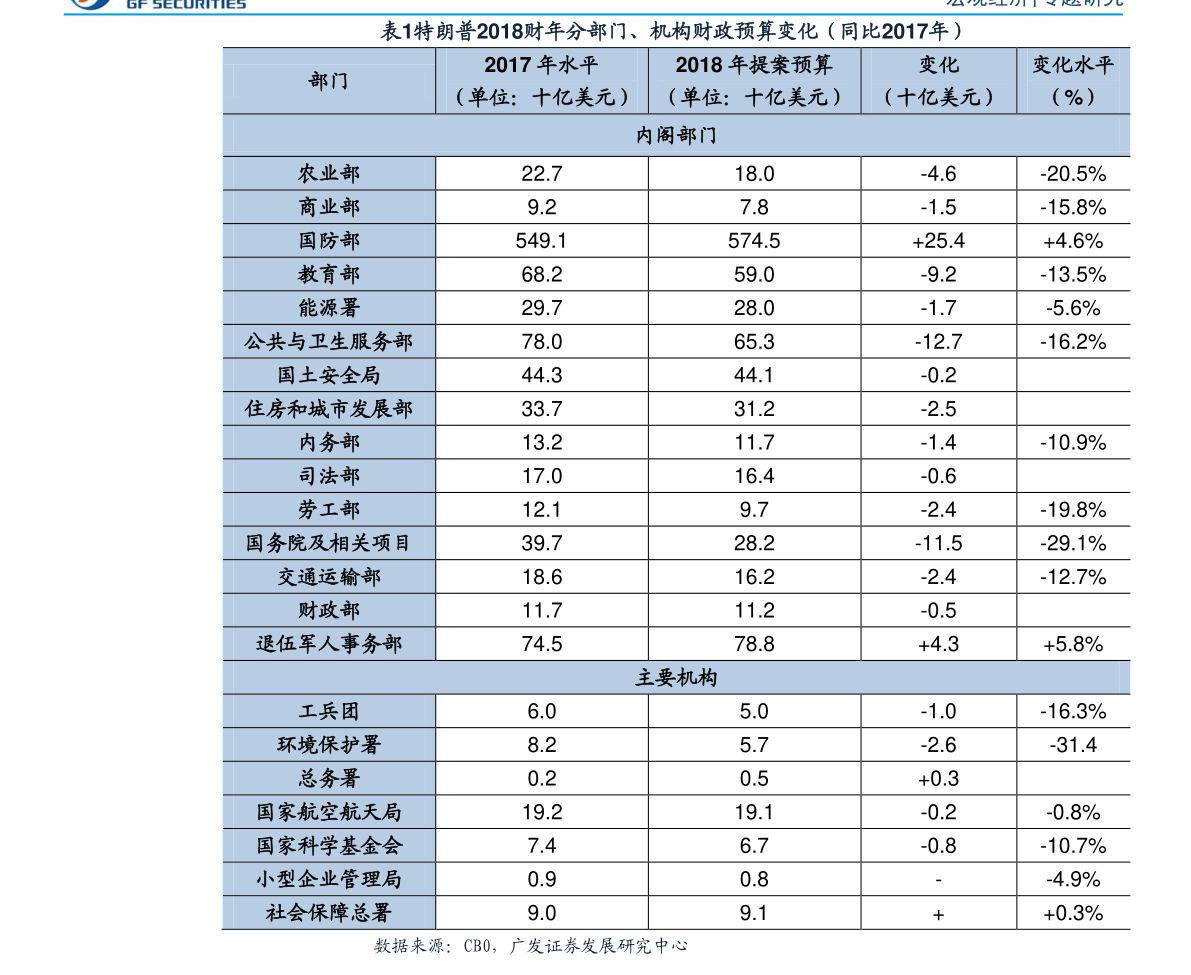
Task: Select the 国防部 row
Action: click(x=328, y=240)
